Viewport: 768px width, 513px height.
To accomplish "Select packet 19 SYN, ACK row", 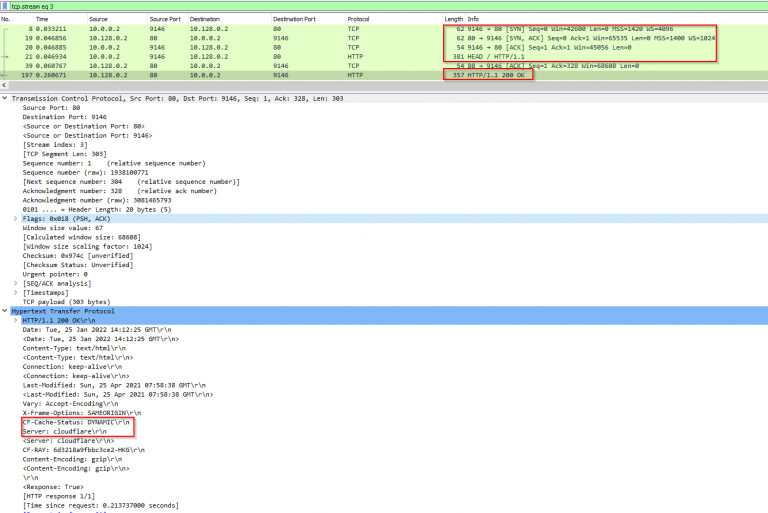I will click(300, 38).
